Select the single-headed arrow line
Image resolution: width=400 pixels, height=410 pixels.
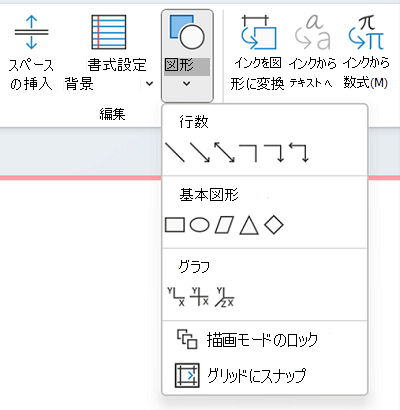(x=200, y=153)
